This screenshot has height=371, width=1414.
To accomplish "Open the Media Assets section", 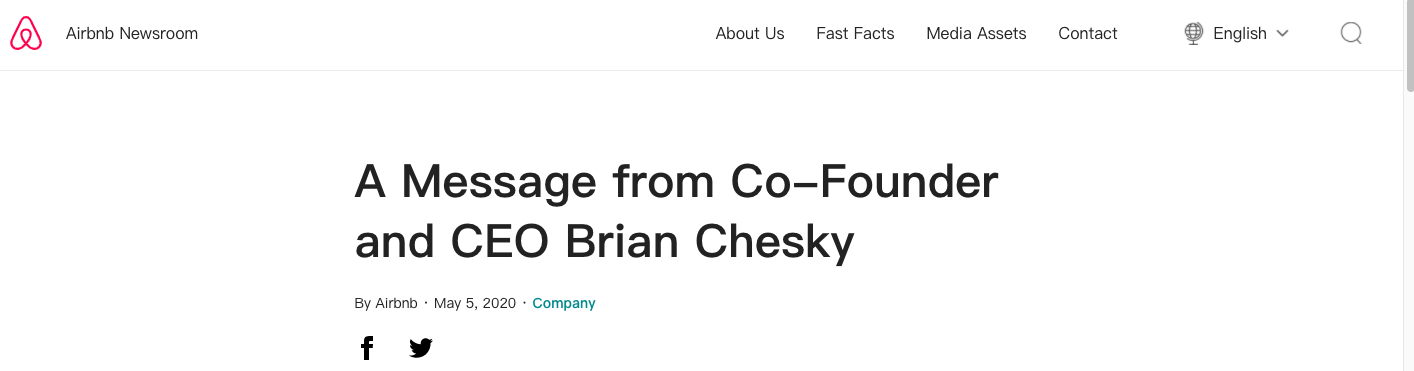I will [x=976, y=34].
